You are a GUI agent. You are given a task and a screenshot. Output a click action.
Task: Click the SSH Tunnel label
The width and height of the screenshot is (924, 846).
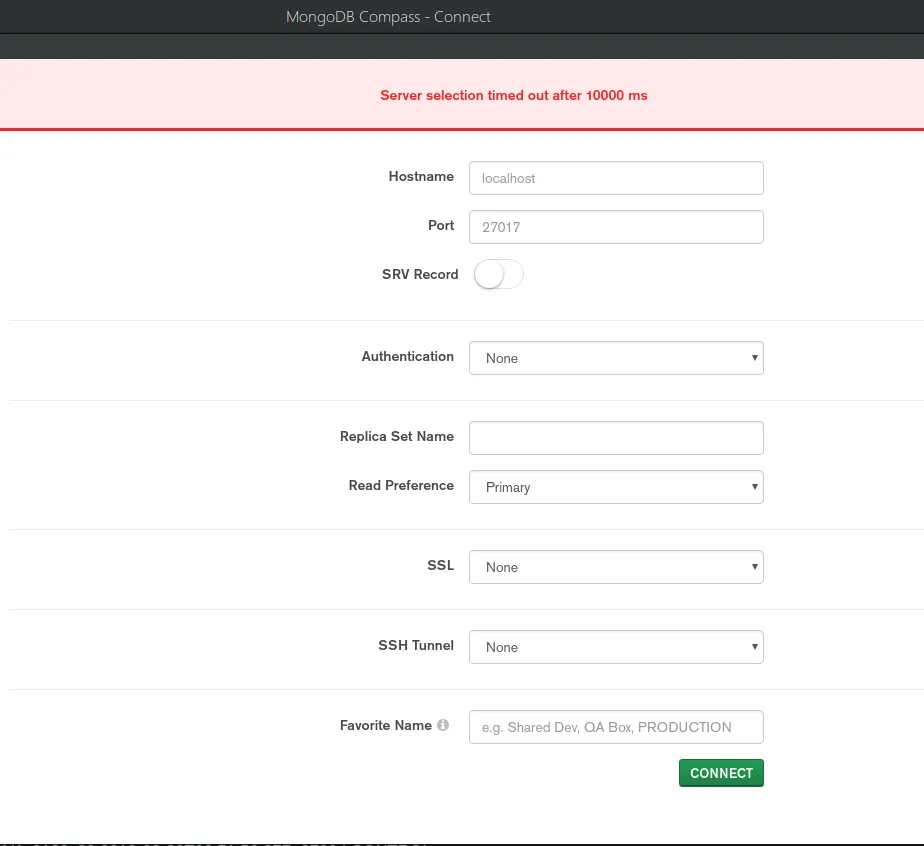416,645
